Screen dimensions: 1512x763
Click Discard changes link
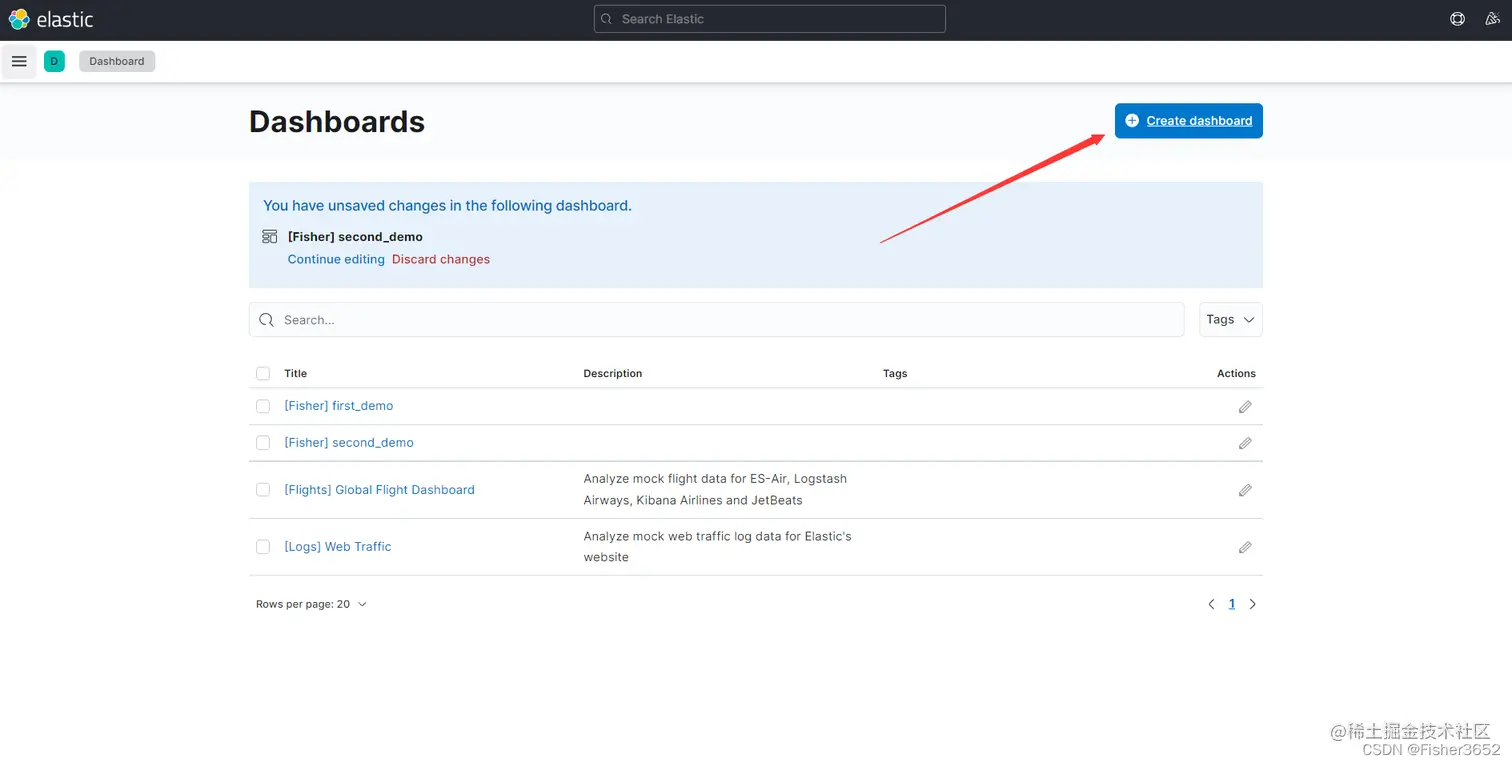tap(441, 259)
